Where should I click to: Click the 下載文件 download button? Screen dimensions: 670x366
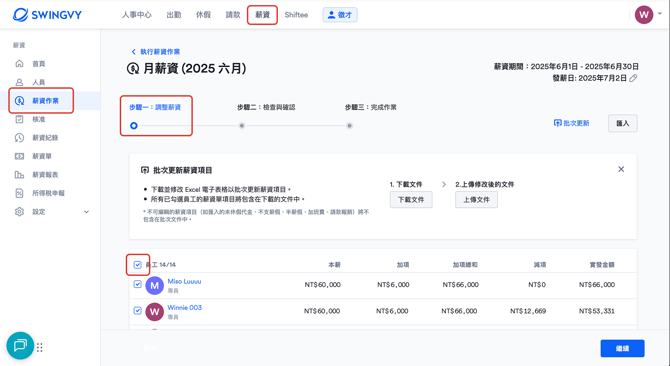point(411,199)
